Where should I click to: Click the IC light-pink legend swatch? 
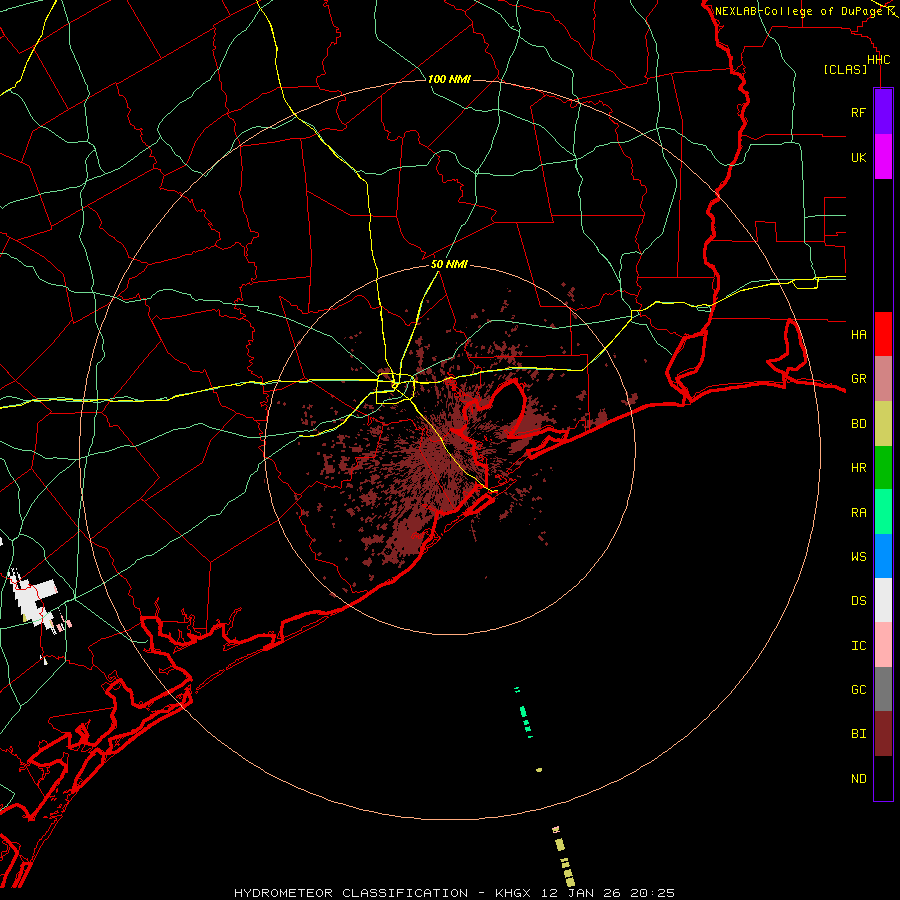click(x=883, y=645)
